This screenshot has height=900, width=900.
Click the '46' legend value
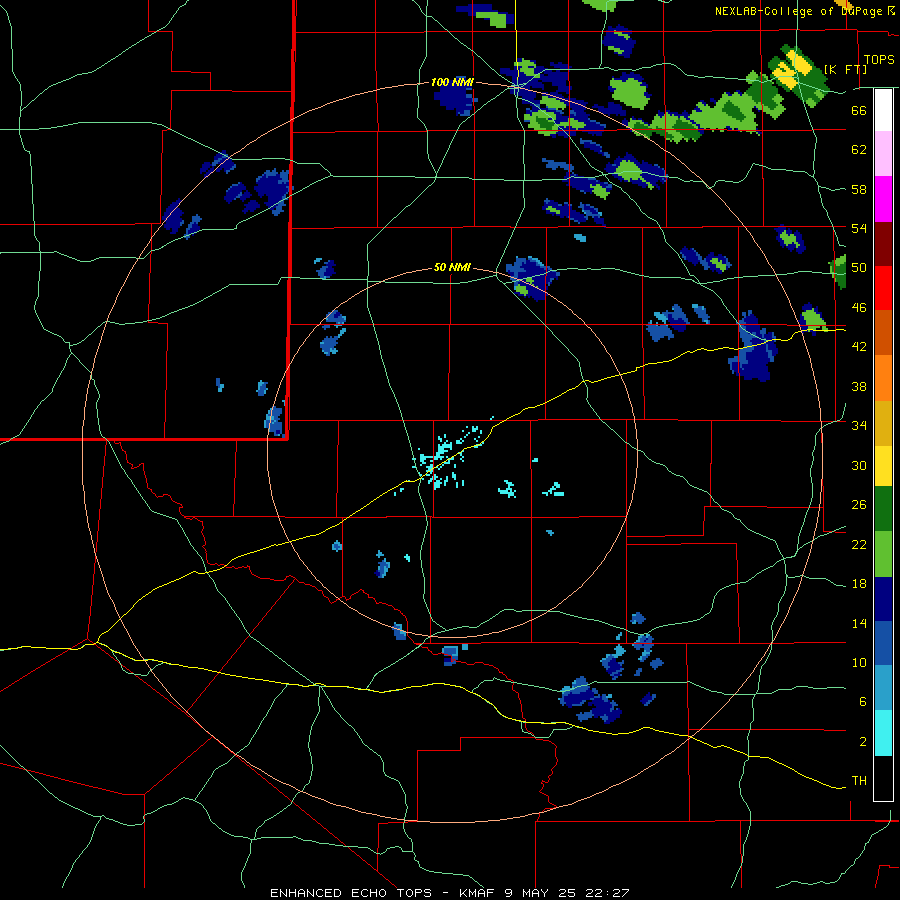click(x=859, y=308)
